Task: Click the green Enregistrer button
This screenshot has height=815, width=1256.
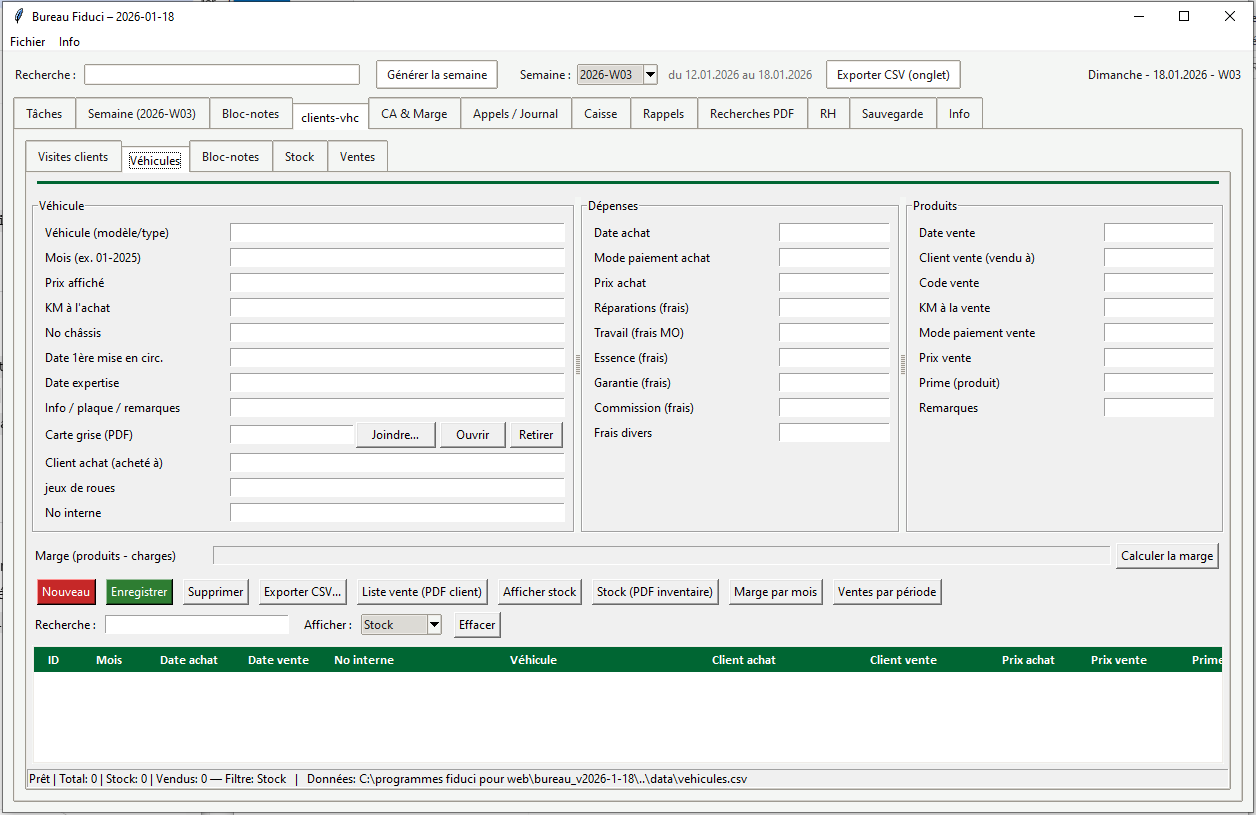Action: tap(139, 592)
